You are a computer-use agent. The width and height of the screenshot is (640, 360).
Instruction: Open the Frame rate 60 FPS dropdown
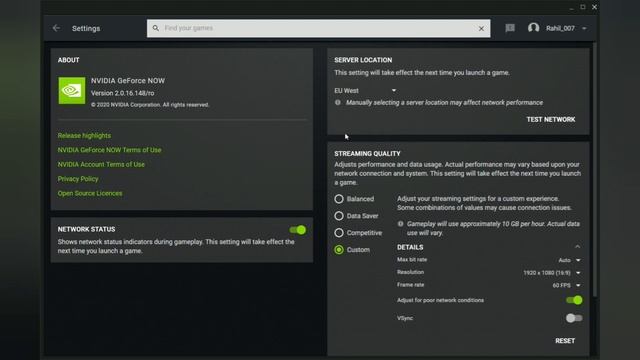[x=567, y=285]
